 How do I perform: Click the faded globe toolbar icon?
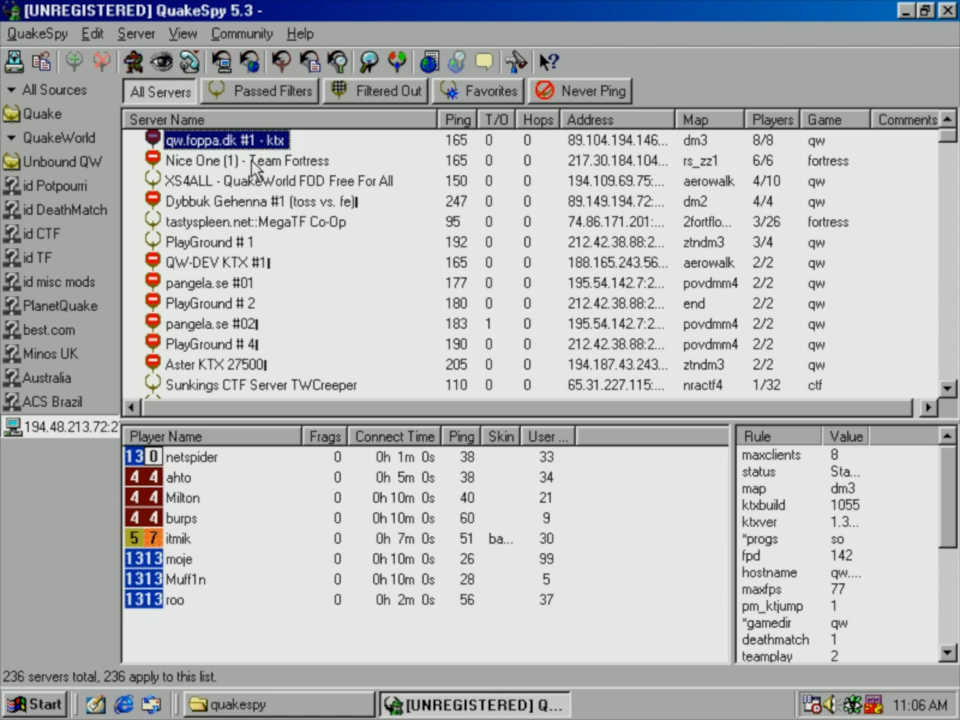coord(457,61)
